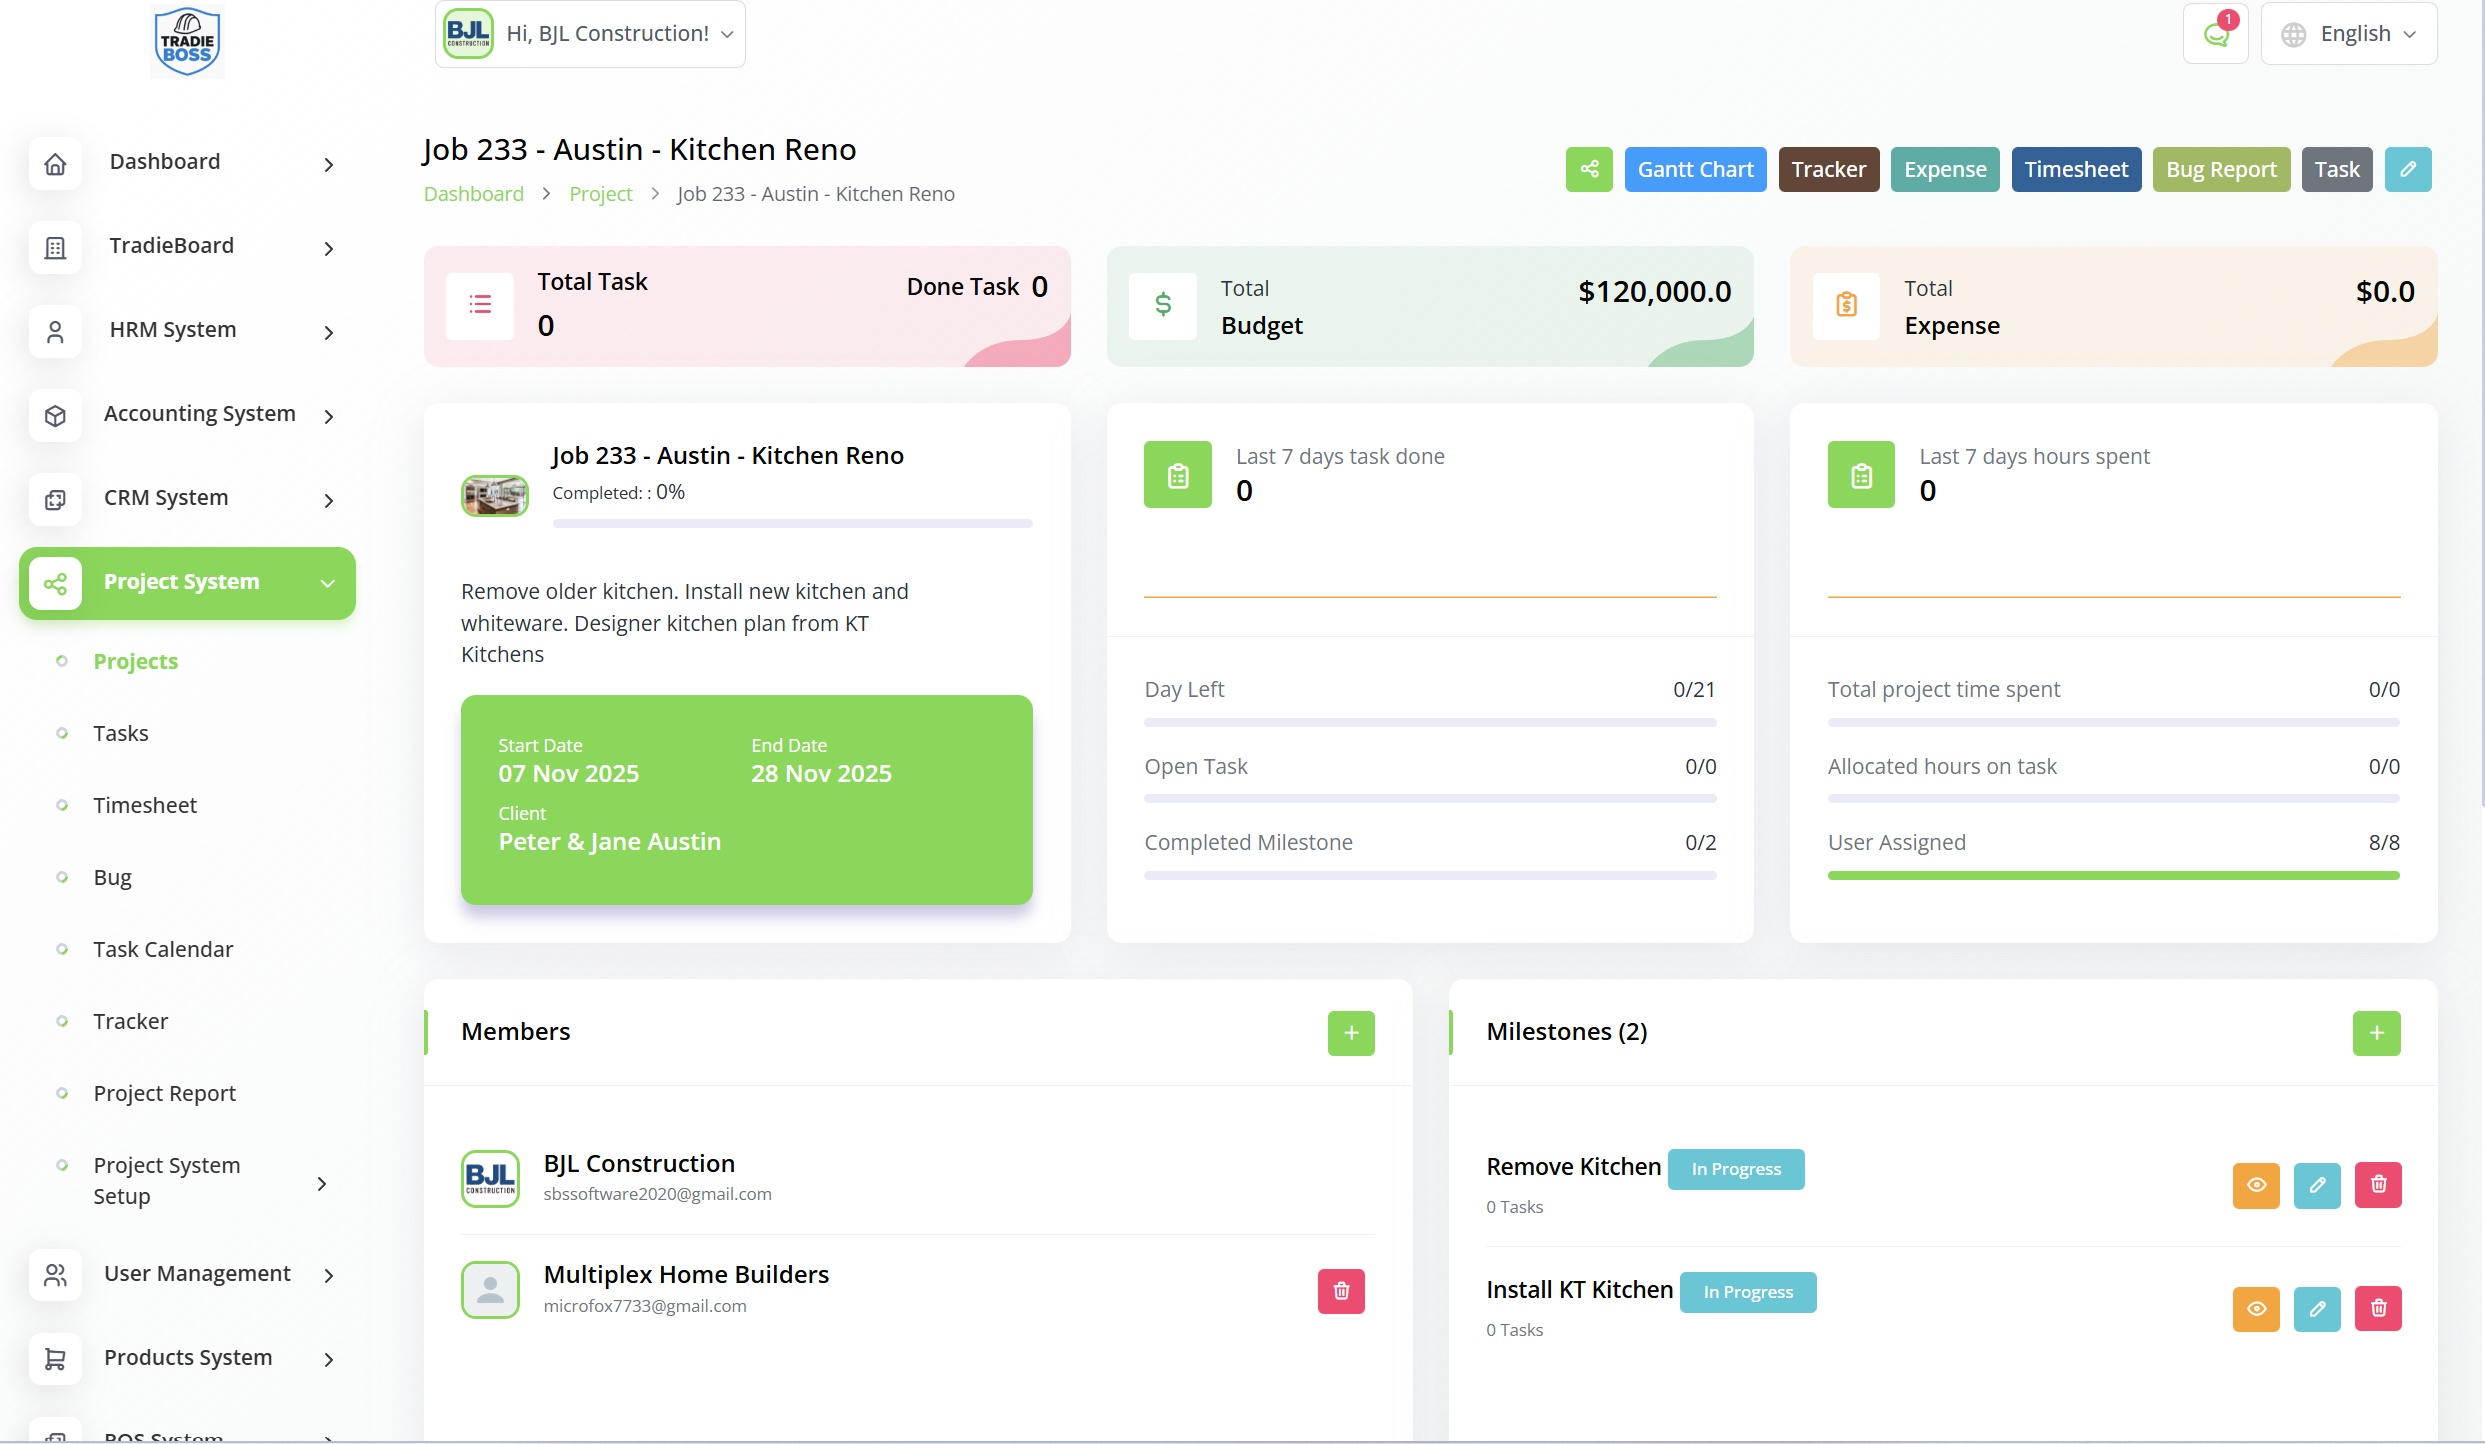2485x1444 pixels.
Task: View the Remove Kitchen milestone details
Action: point(2256,1185)
